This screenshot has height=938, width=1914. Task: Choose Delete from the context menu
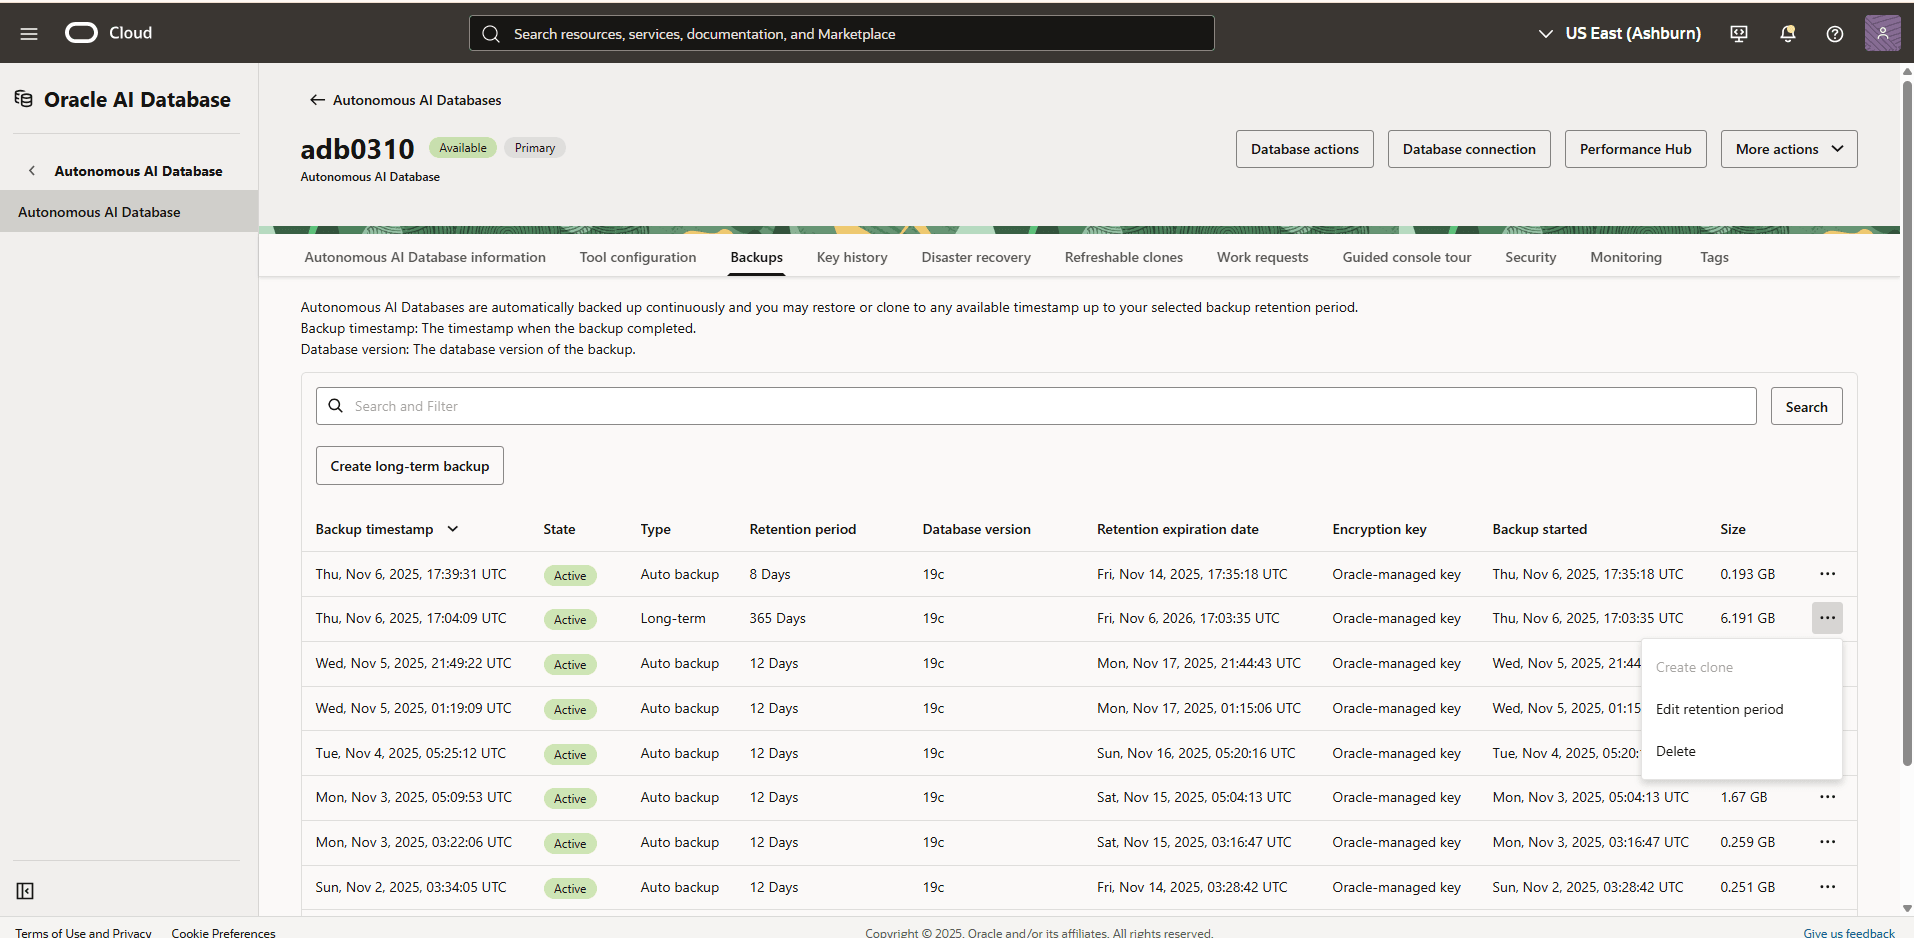tap(1676, 750)
